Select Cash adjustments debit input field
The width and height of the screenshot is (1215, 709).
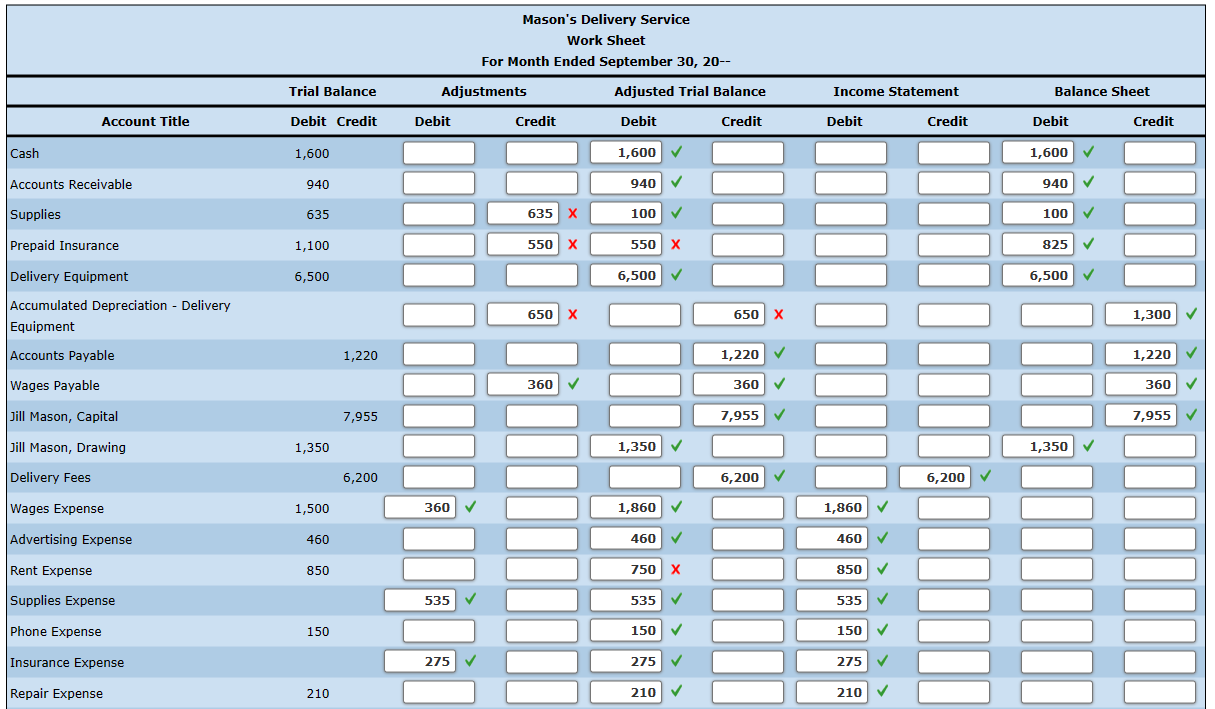(439, 153)
